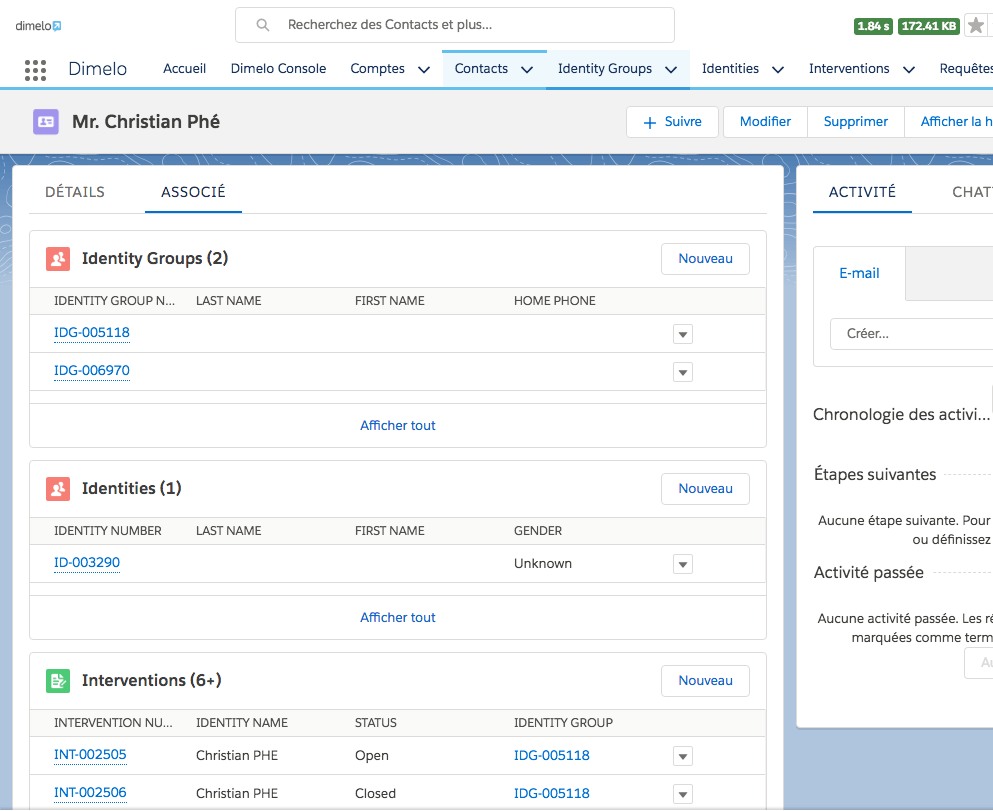The image size is (993, 811).
Task: Open the INT-002506 intervention link
Action: click(90, 793)
